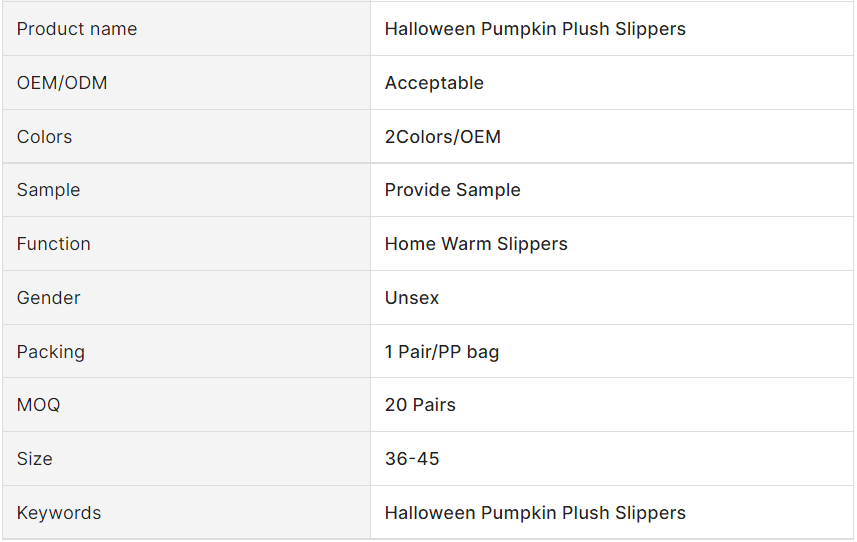Click the OEM/ODM label cell
857x542 pixels.
tap(62, 83)
